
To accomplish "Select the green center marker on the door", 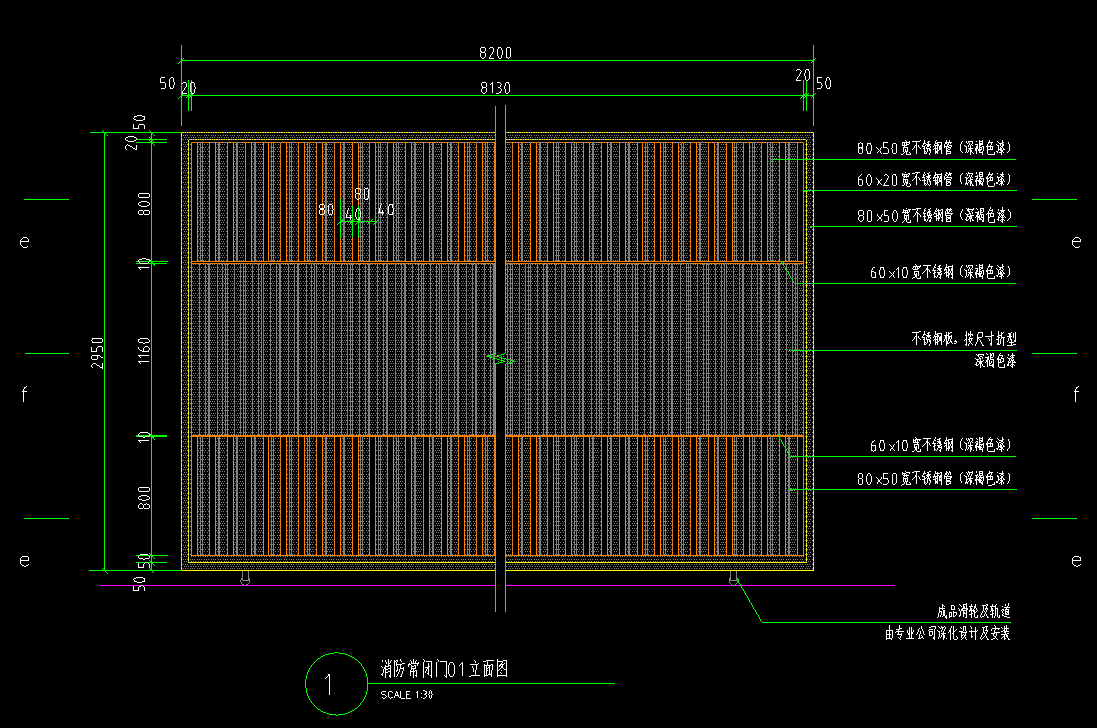I will click(500, 358).
